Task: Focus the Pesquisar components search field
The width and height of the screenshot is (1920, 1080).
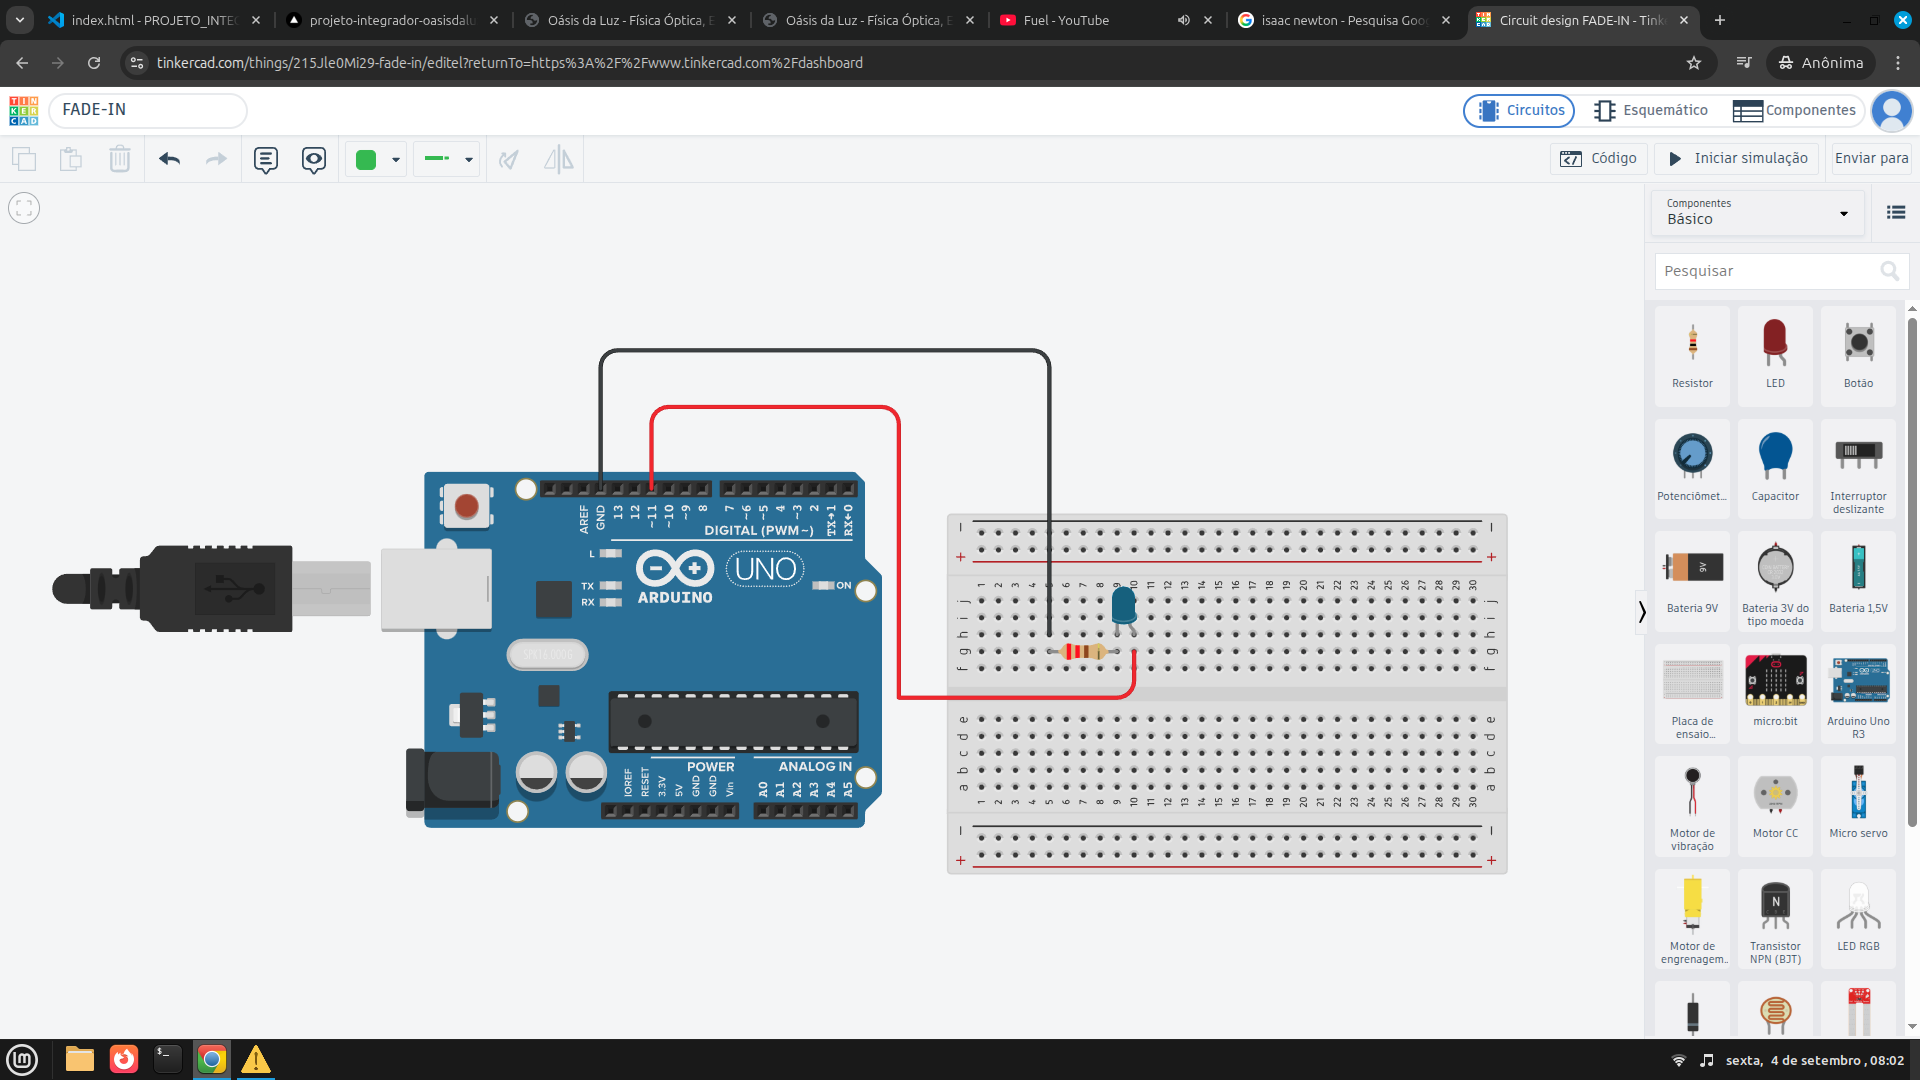Action: coord(1780,271)
